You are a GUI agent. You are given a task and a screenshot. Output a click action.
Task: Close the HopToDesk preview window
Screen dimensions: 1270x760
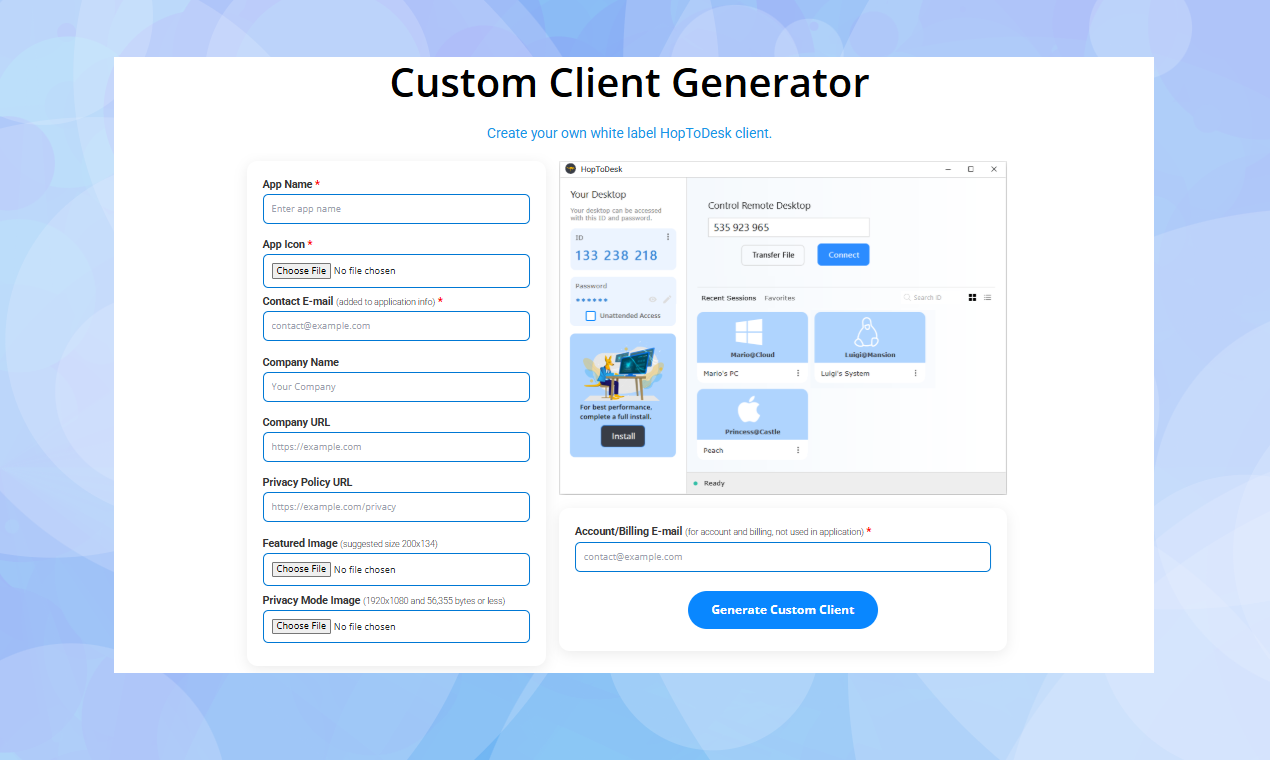(x=994, y=169)
